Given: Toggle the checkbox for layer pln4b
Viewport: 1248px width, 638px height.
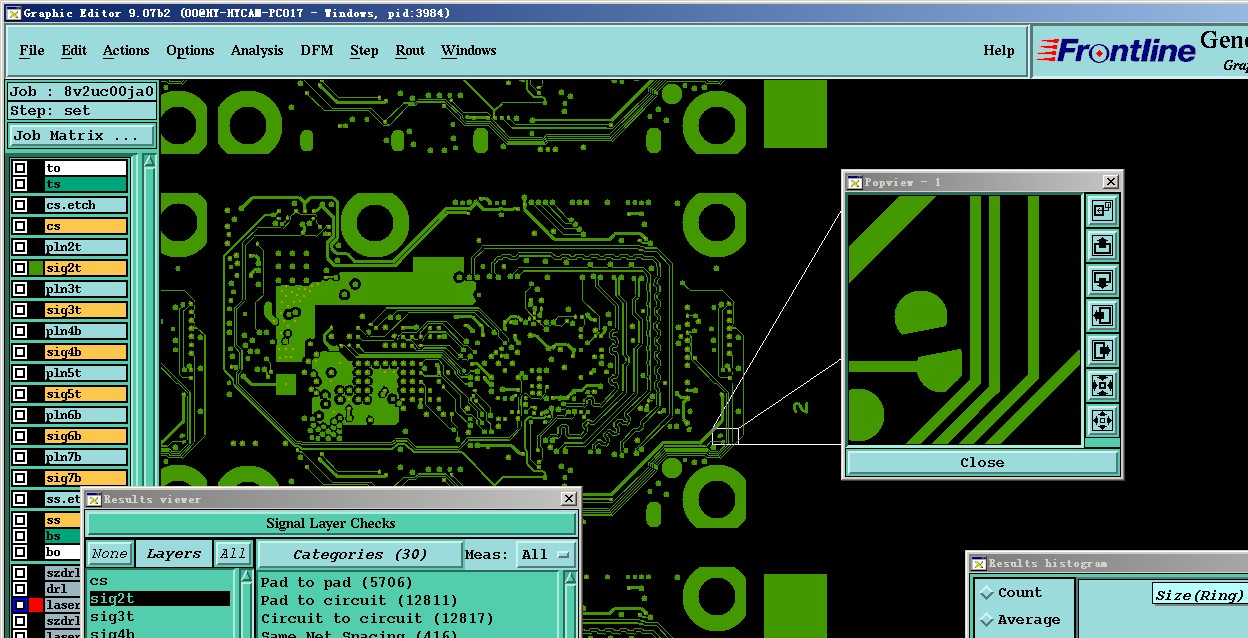Looking at the screenshot, I should coord(20,331).
